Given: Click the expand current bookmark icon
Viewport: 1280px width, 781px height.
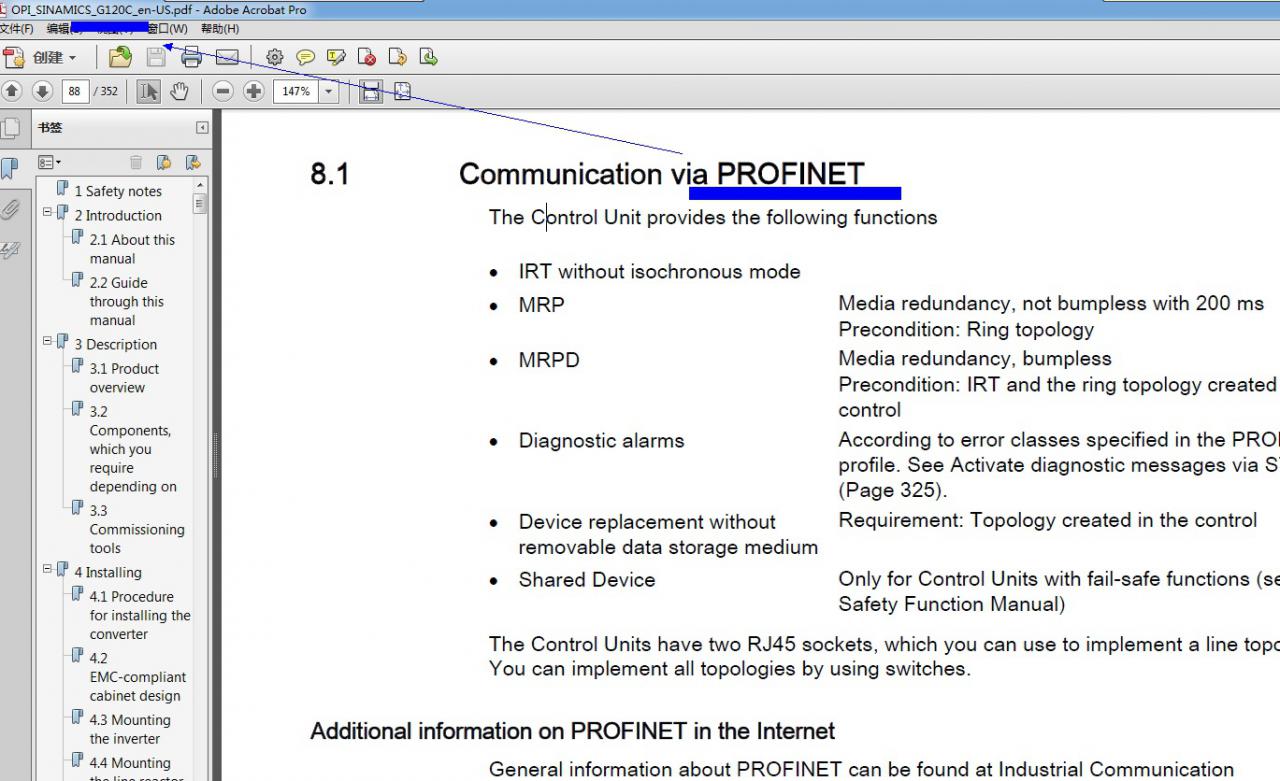Looking at the screenshot, I should [x=193, y=162].
